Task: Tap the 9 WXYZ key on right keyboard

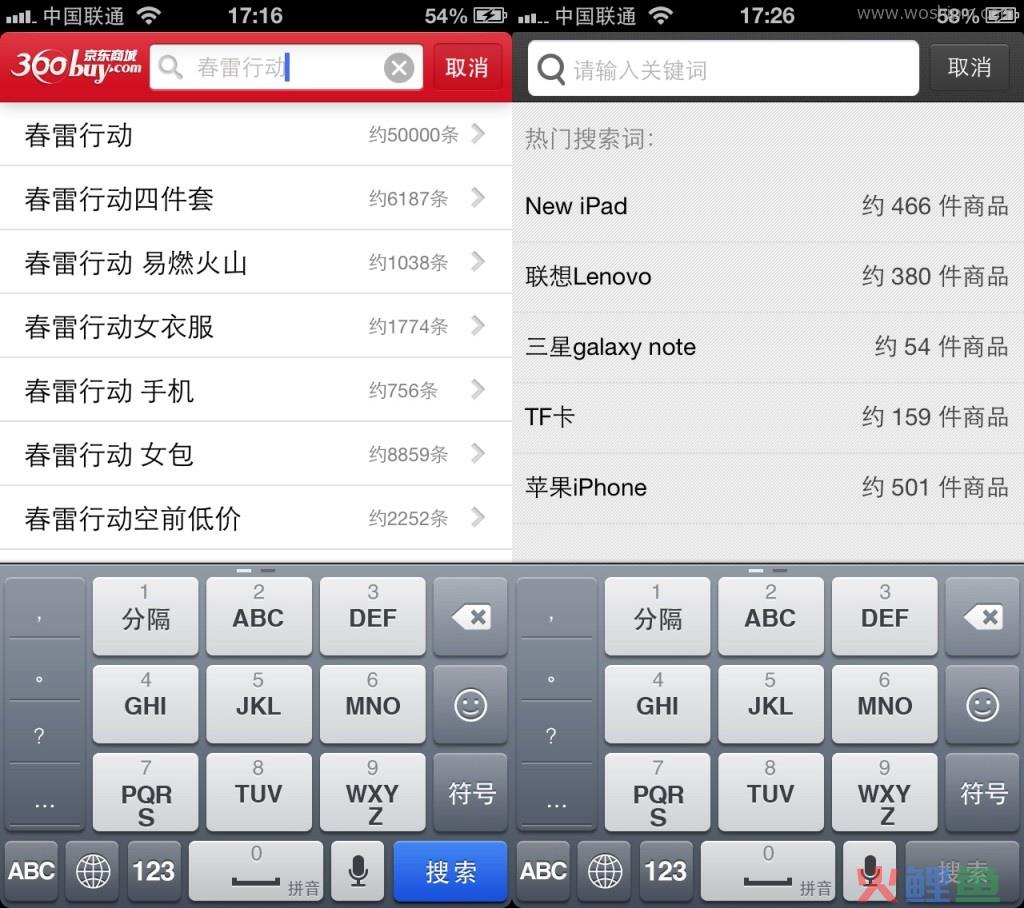Action: [884, 792]
